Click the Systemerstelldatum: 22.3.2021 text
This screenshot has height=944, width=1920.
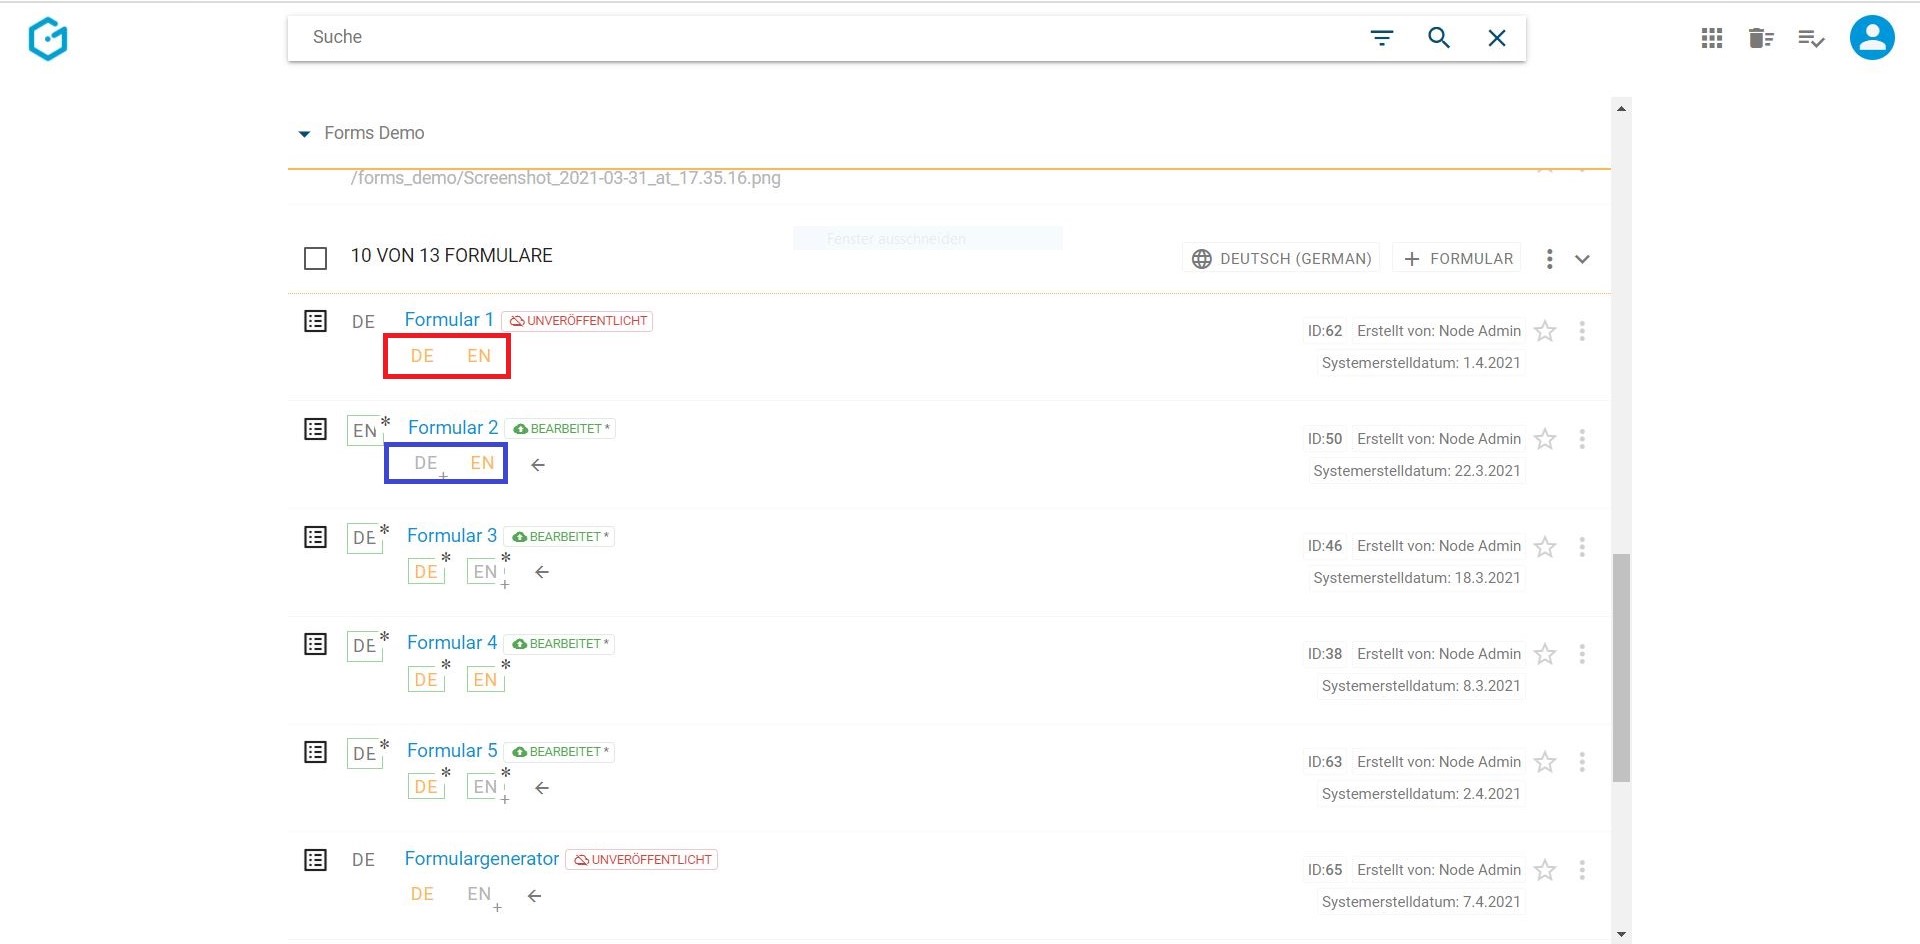[x=1417, y=471]
